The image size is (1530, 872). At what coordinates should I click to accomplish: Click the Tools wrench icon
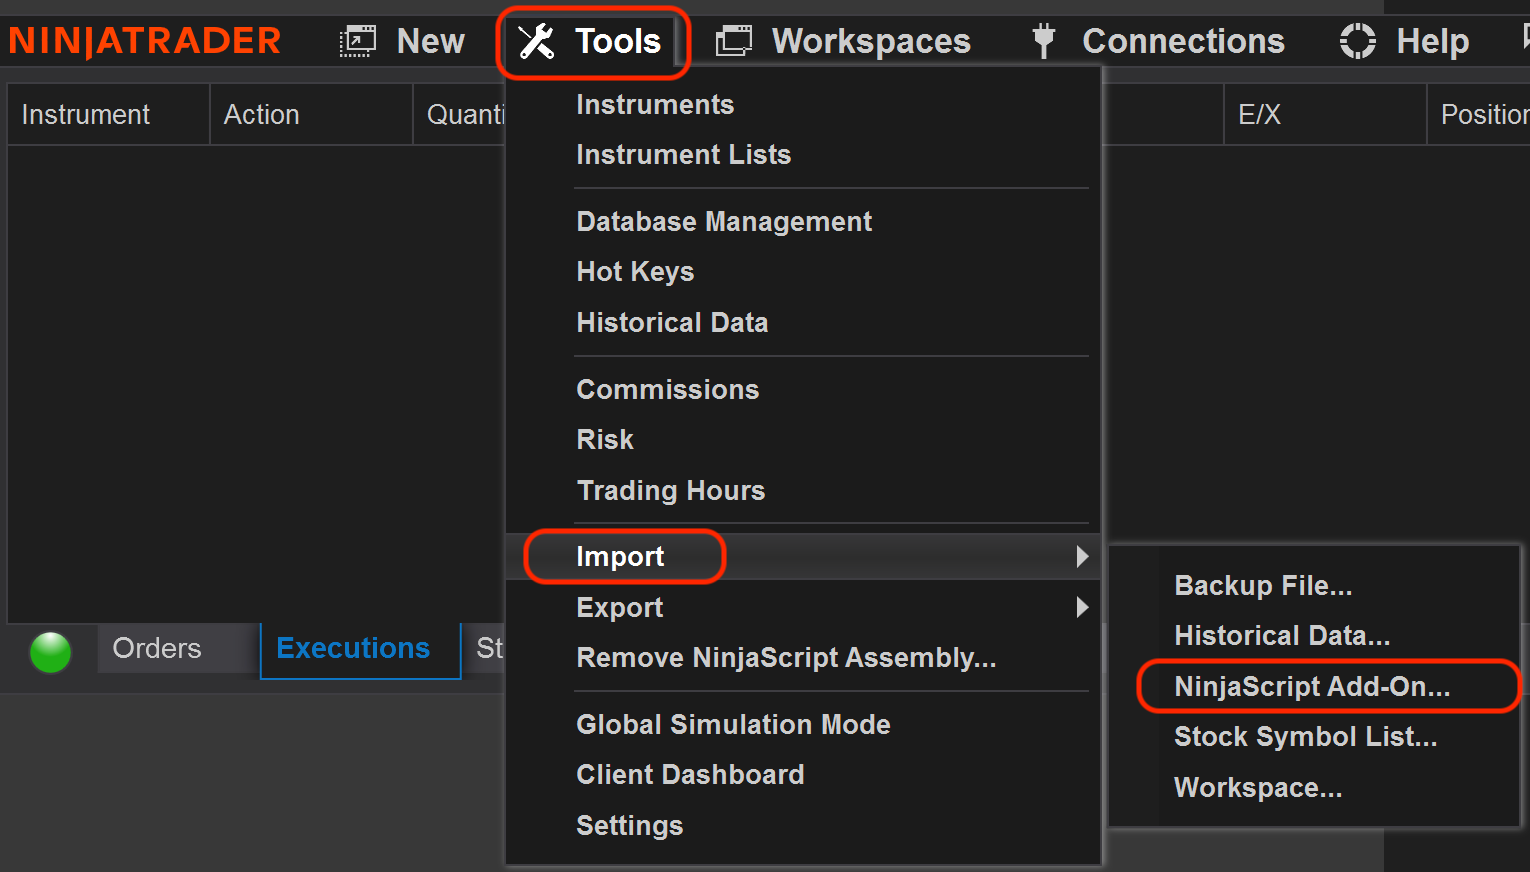(536, 41)
